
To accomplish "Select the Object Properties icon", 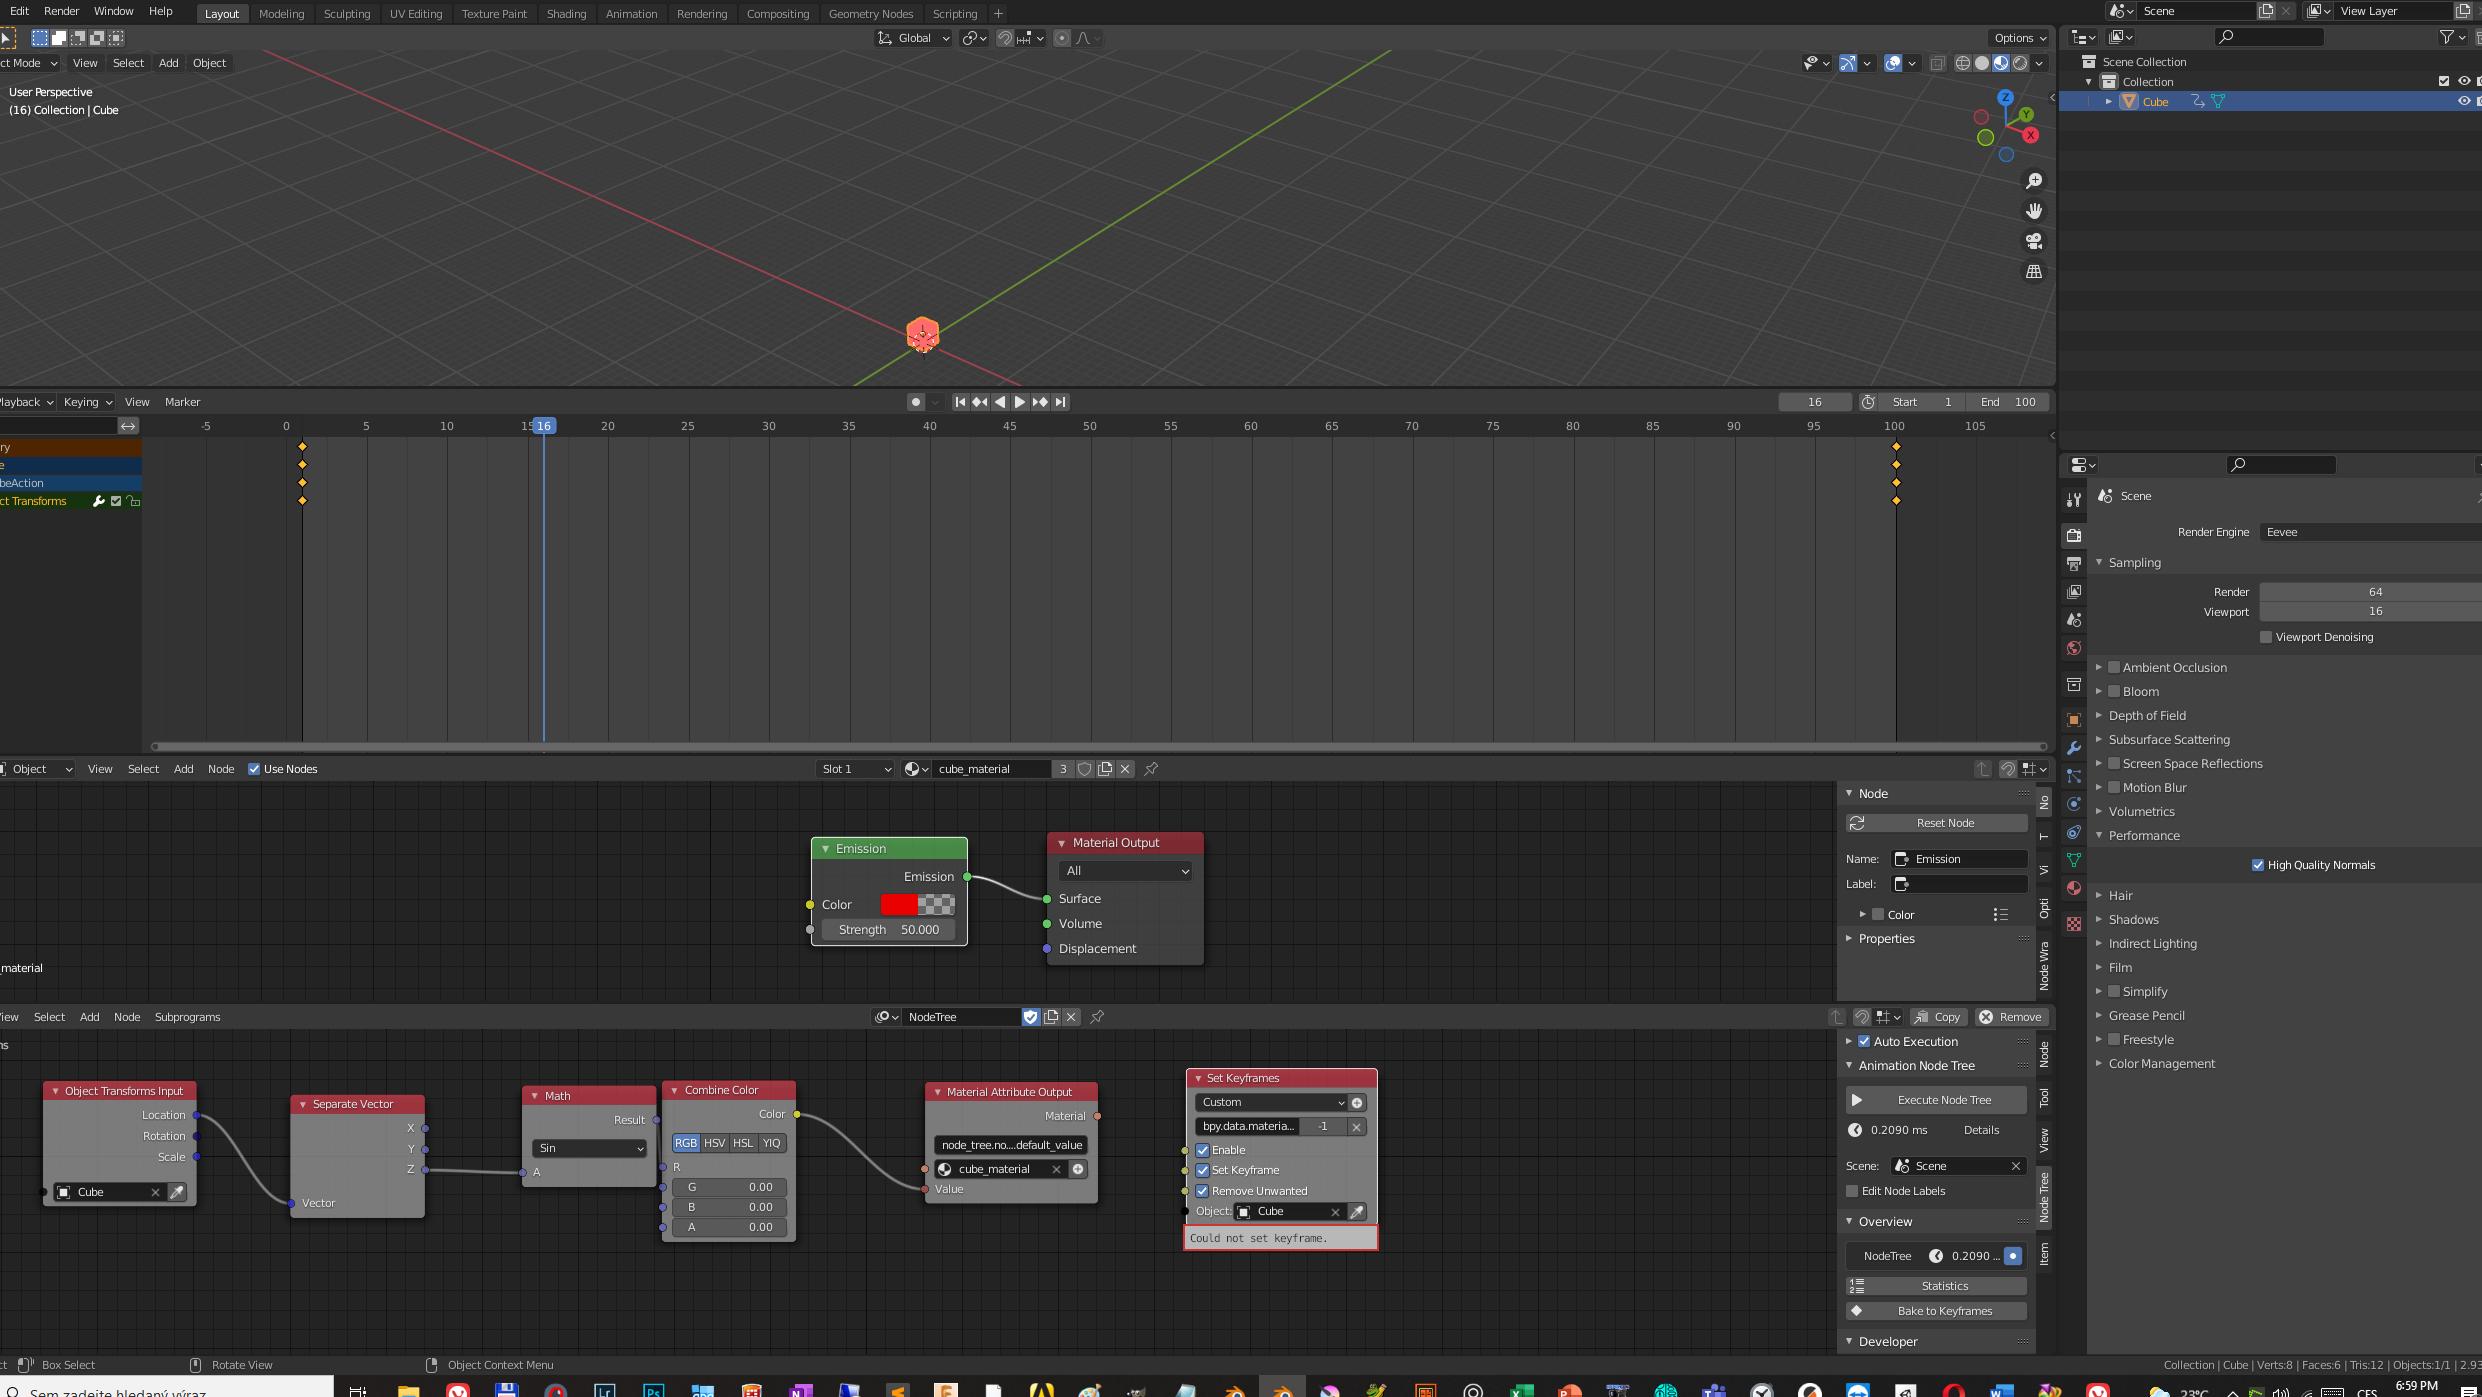I will (x=2075, y=721).
